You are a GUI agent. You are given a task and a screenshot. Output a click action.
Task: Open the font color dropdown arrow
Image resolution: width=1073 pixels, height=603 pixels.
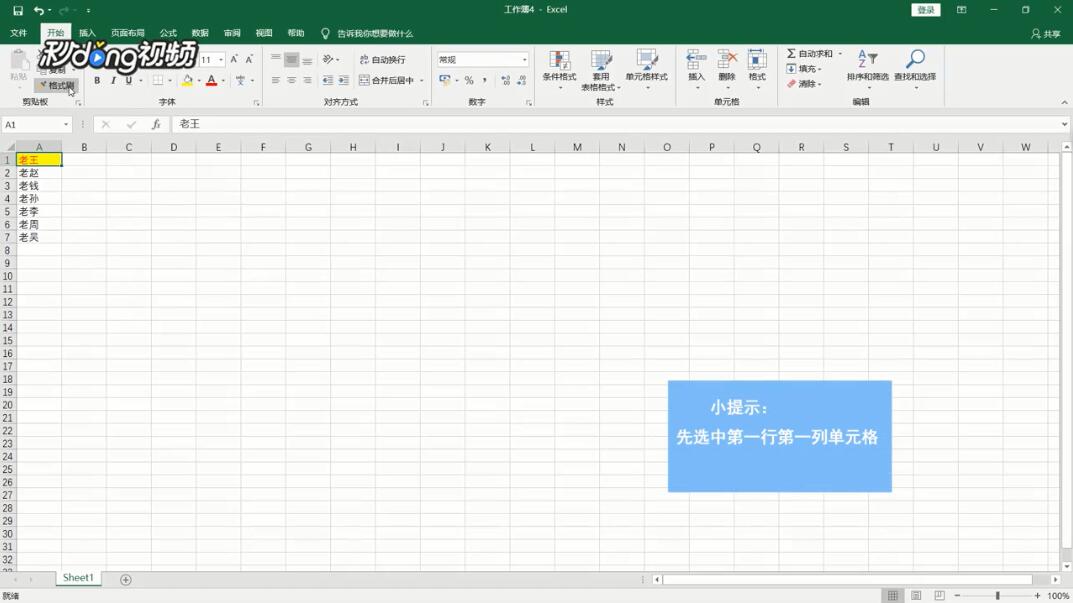(x=223, y=81)
